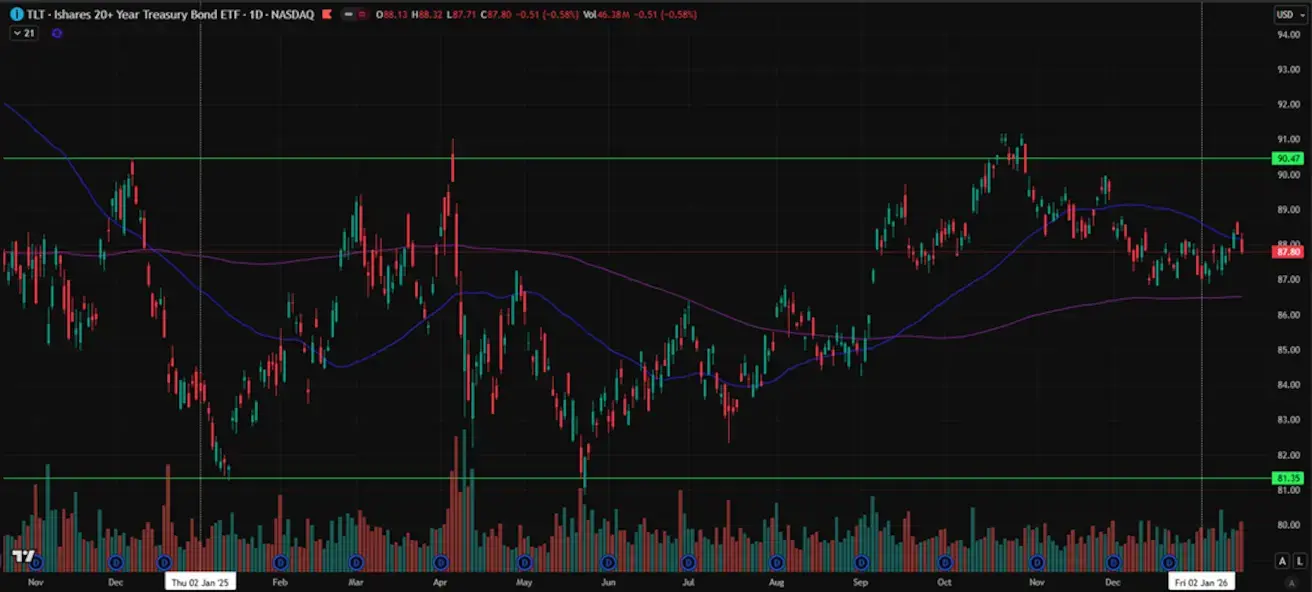Click the red flag icon beside NASDAQ
Image resolution: width=1312 pixels, height=592 pixels.
coord(325,15)
